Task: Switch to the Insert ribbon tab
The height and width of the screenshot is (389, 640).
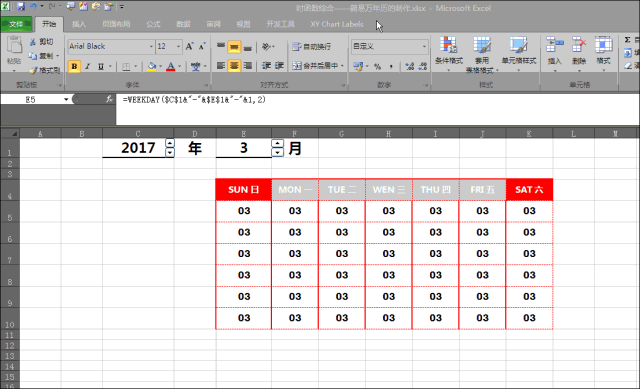Action: click(x=79, y=24)
